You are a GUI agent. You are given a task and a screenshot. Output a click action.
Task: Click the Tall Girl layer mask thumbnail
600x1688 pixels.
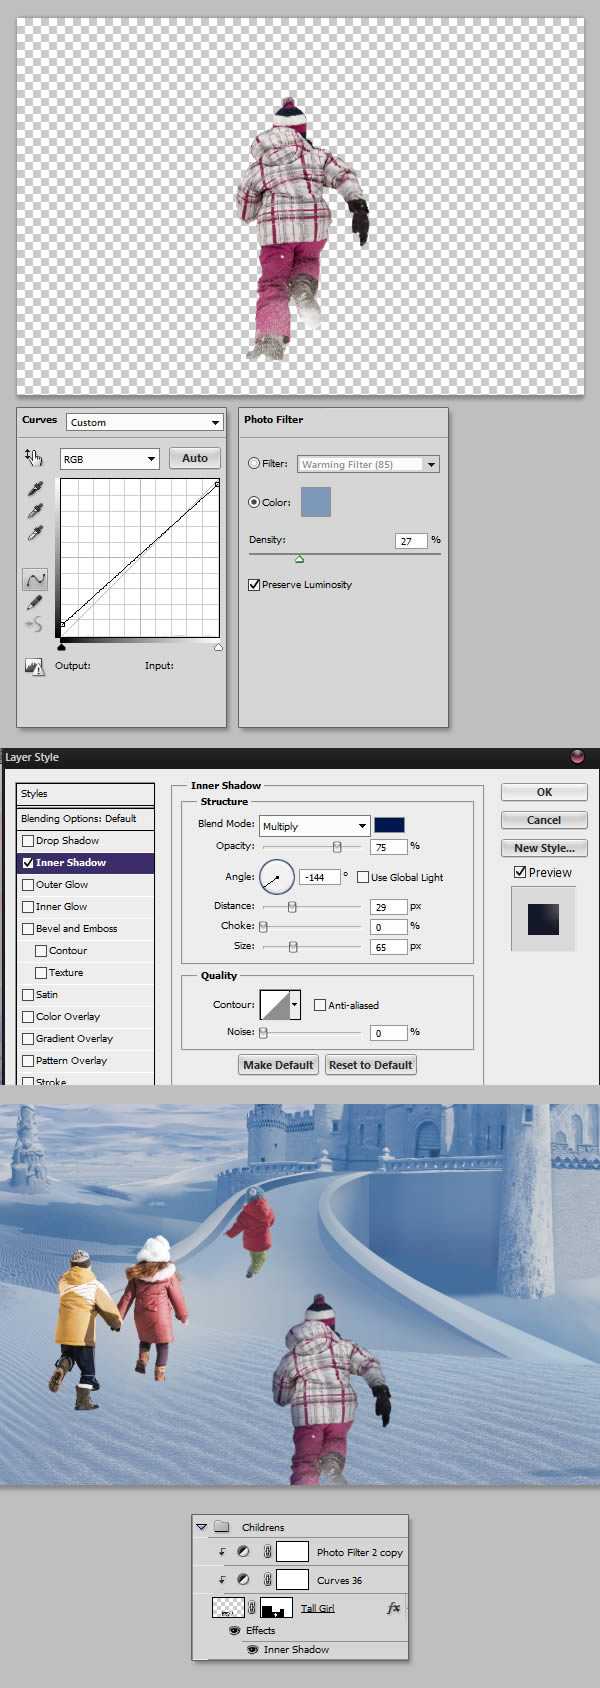tap(276, 1608)
